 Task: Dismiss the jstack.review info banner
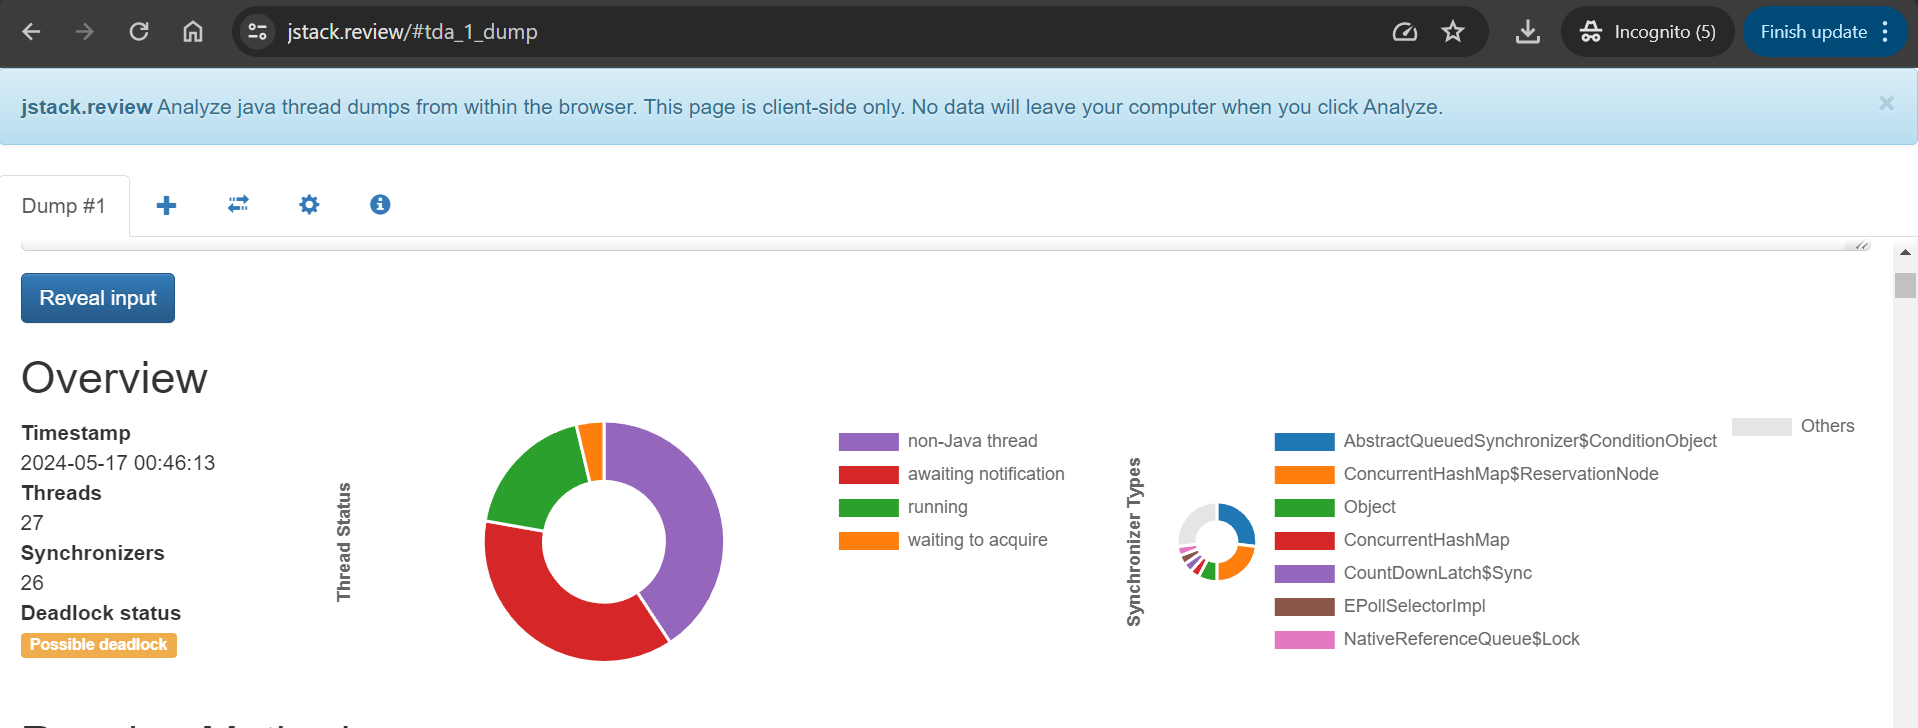pos(1886,104)
